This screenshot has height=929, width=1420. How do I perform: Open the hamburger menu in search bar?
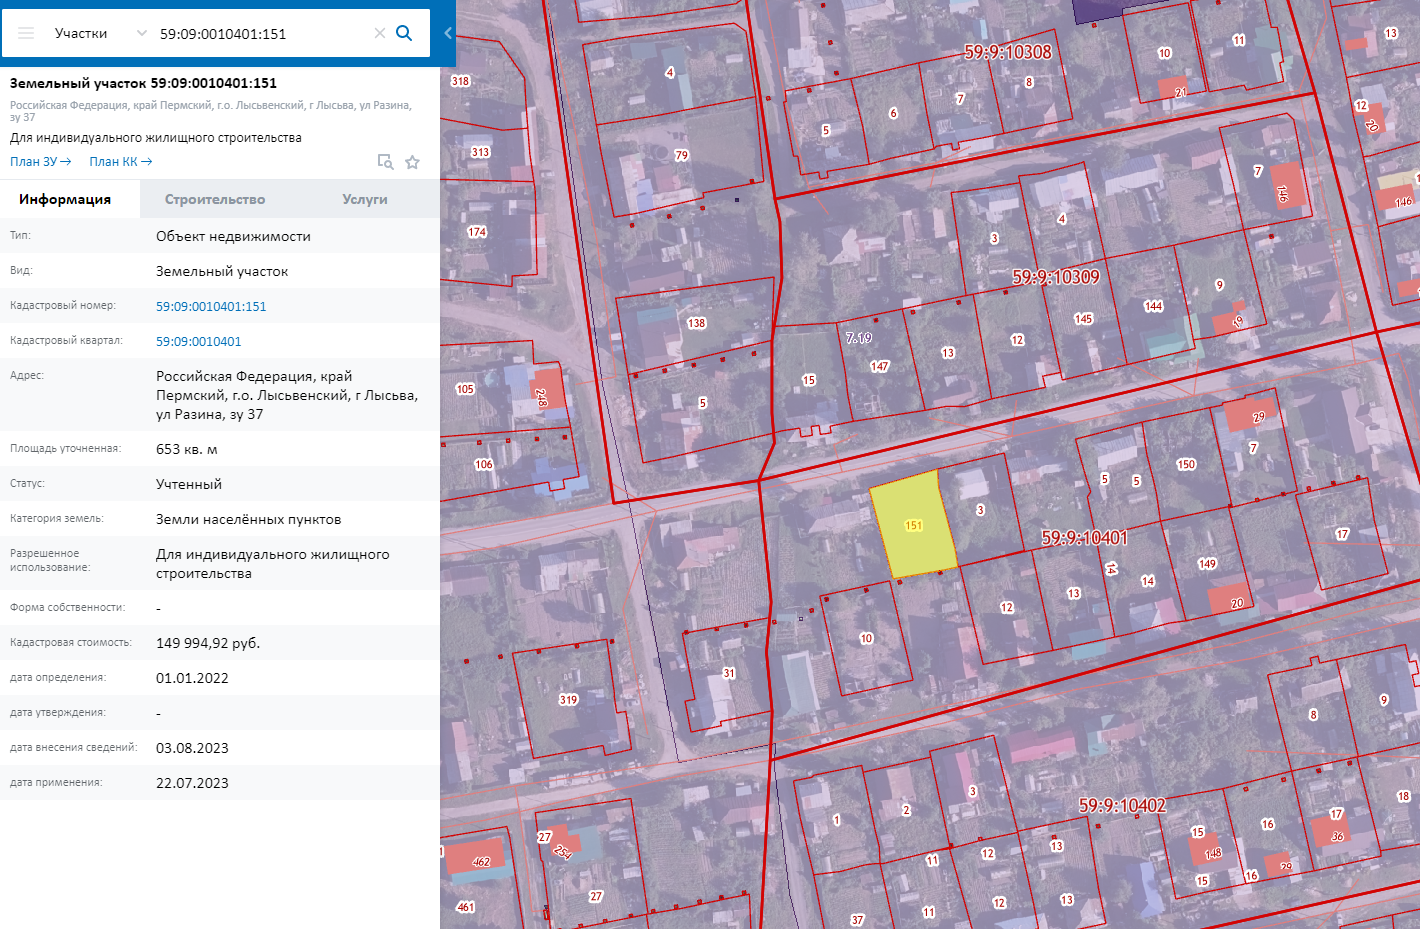click(x=26, y=33)
